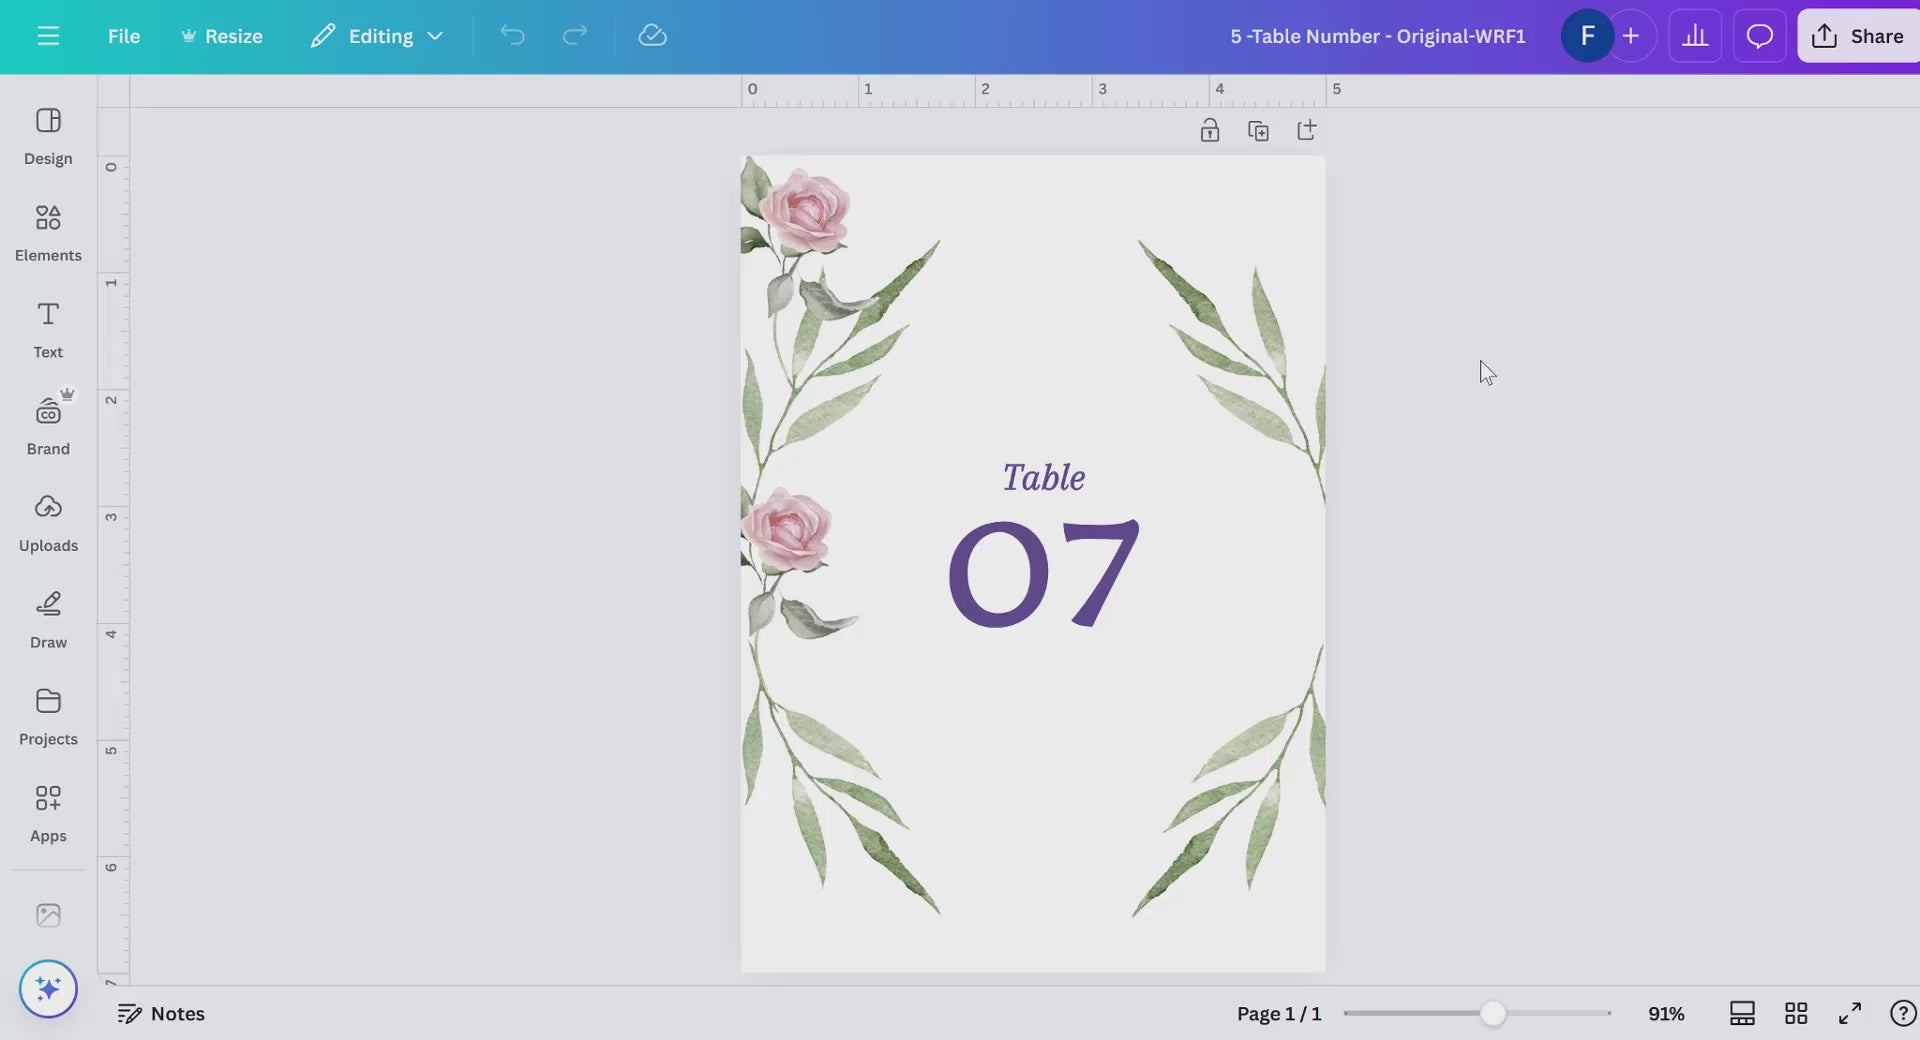
Task: Open the Elements panel
Action: (x=48, y=234)
